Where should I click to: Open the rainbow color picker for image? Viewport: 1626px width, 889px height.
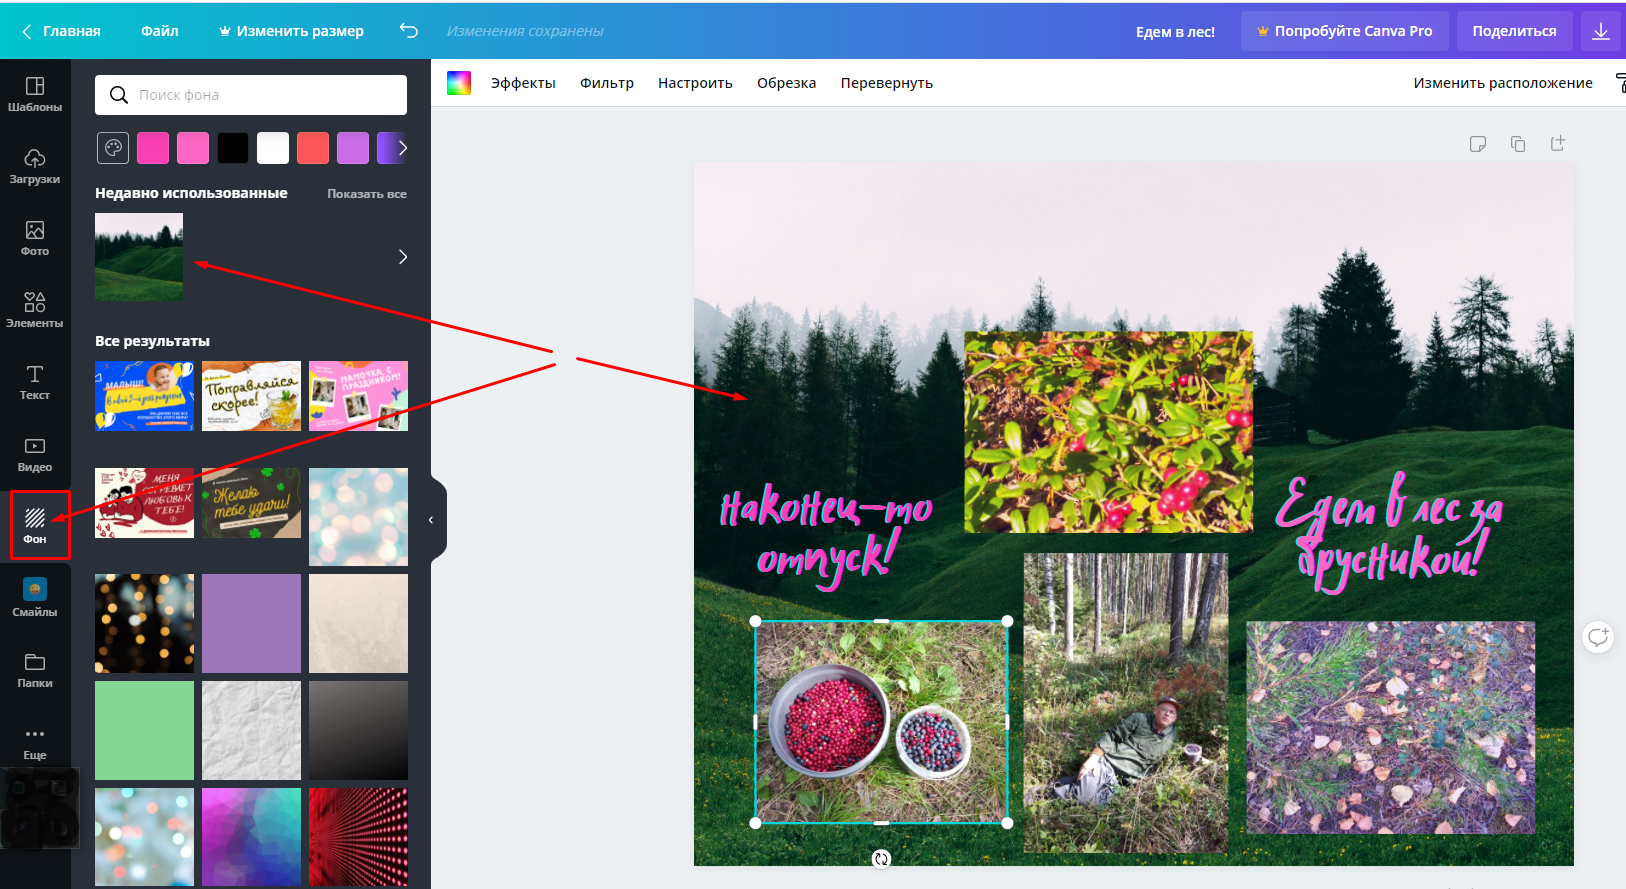pos(459,83)
